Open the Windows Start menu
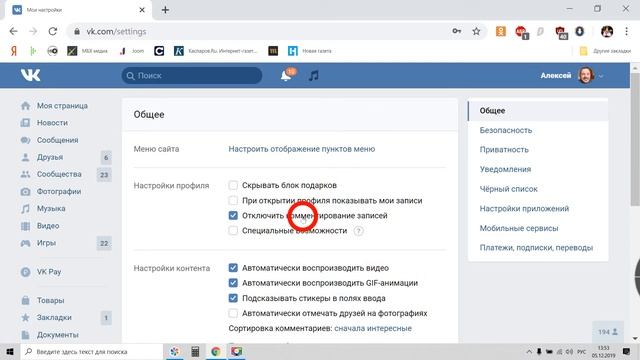 click(10, 351)
